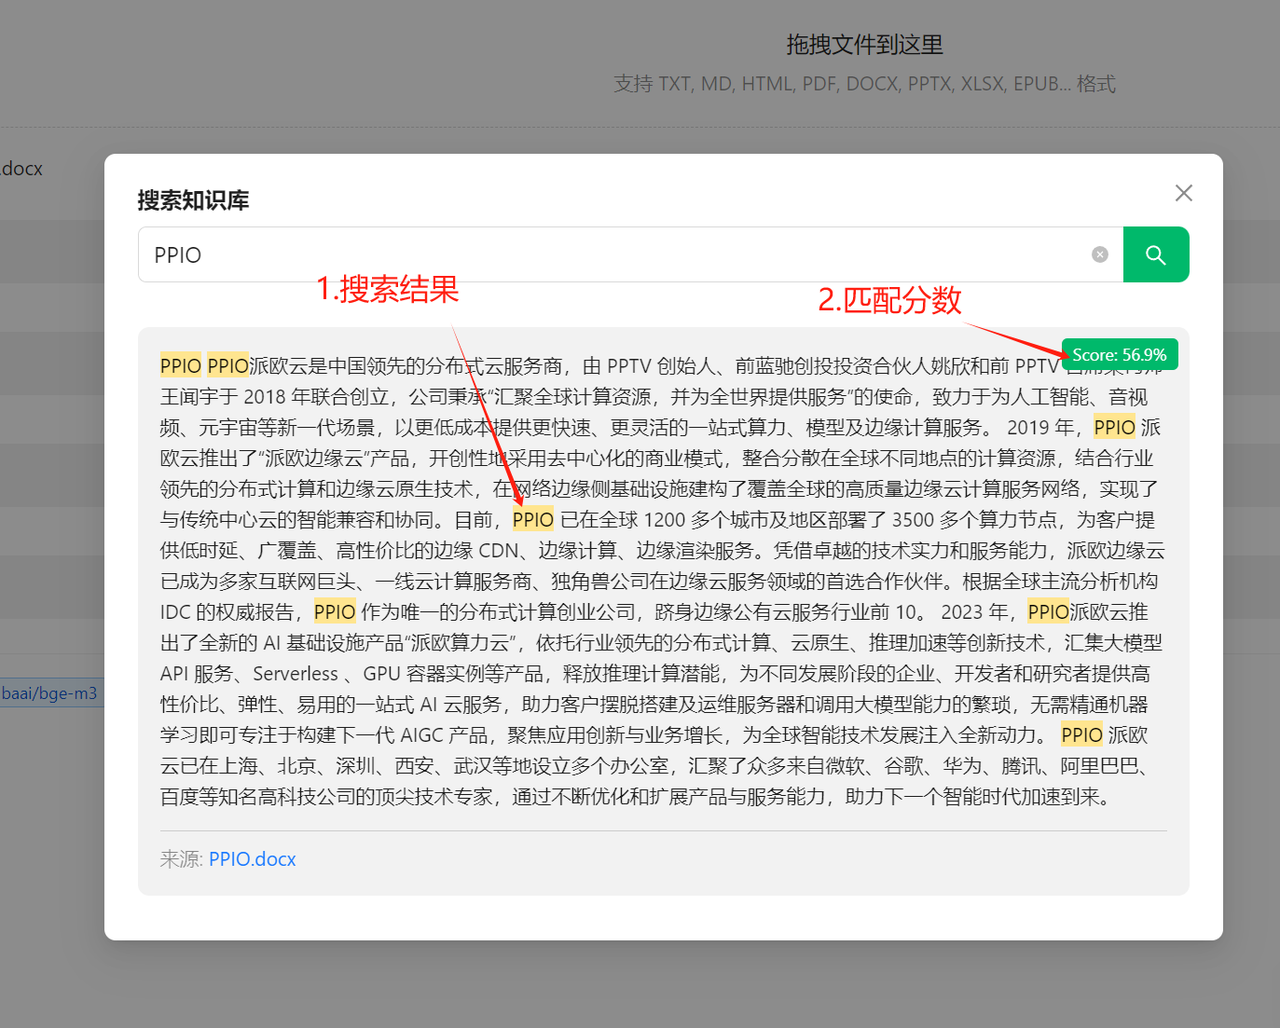This screenshot has width=1280, height=1028.
Task: Click the highlighted PPIO before 作为唯一的分布式计算
Action: click(335, 612)
